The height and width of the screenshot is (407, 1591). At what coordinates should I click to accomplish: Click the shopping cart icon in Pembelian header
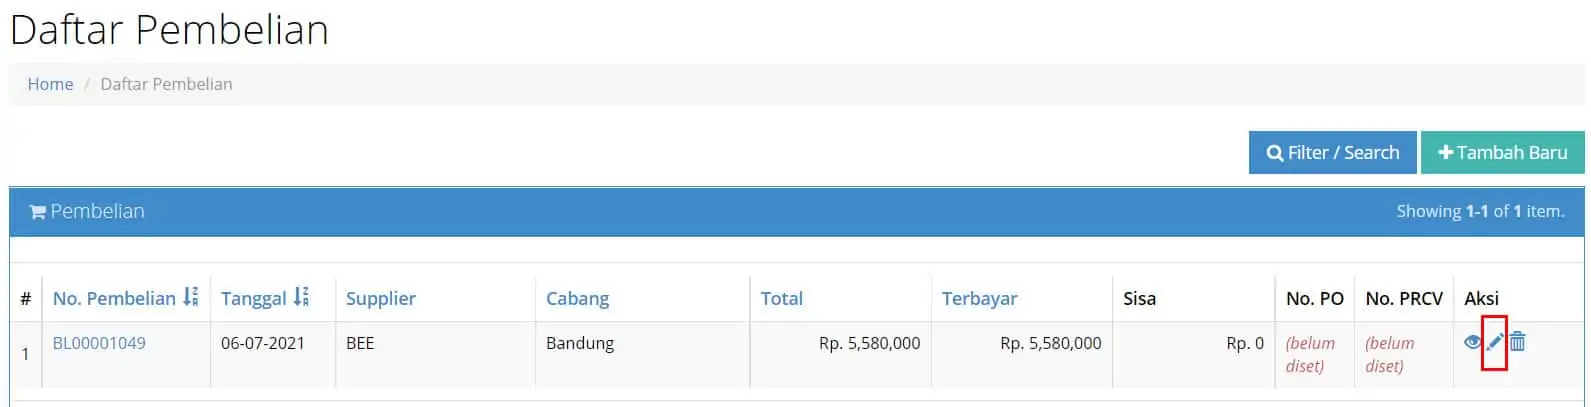[38, 212]
